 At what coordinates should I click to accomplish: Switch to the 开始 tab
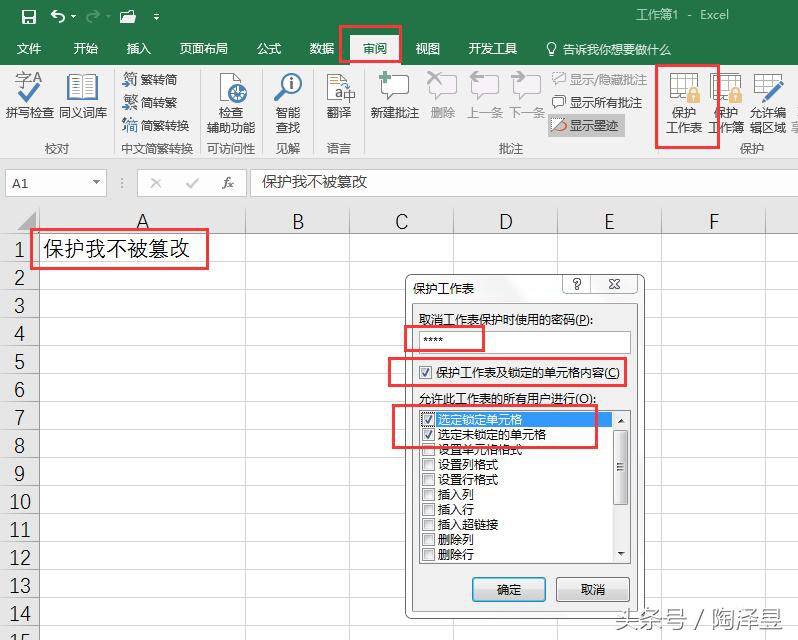pyautogui.click(x=86, y=49)
